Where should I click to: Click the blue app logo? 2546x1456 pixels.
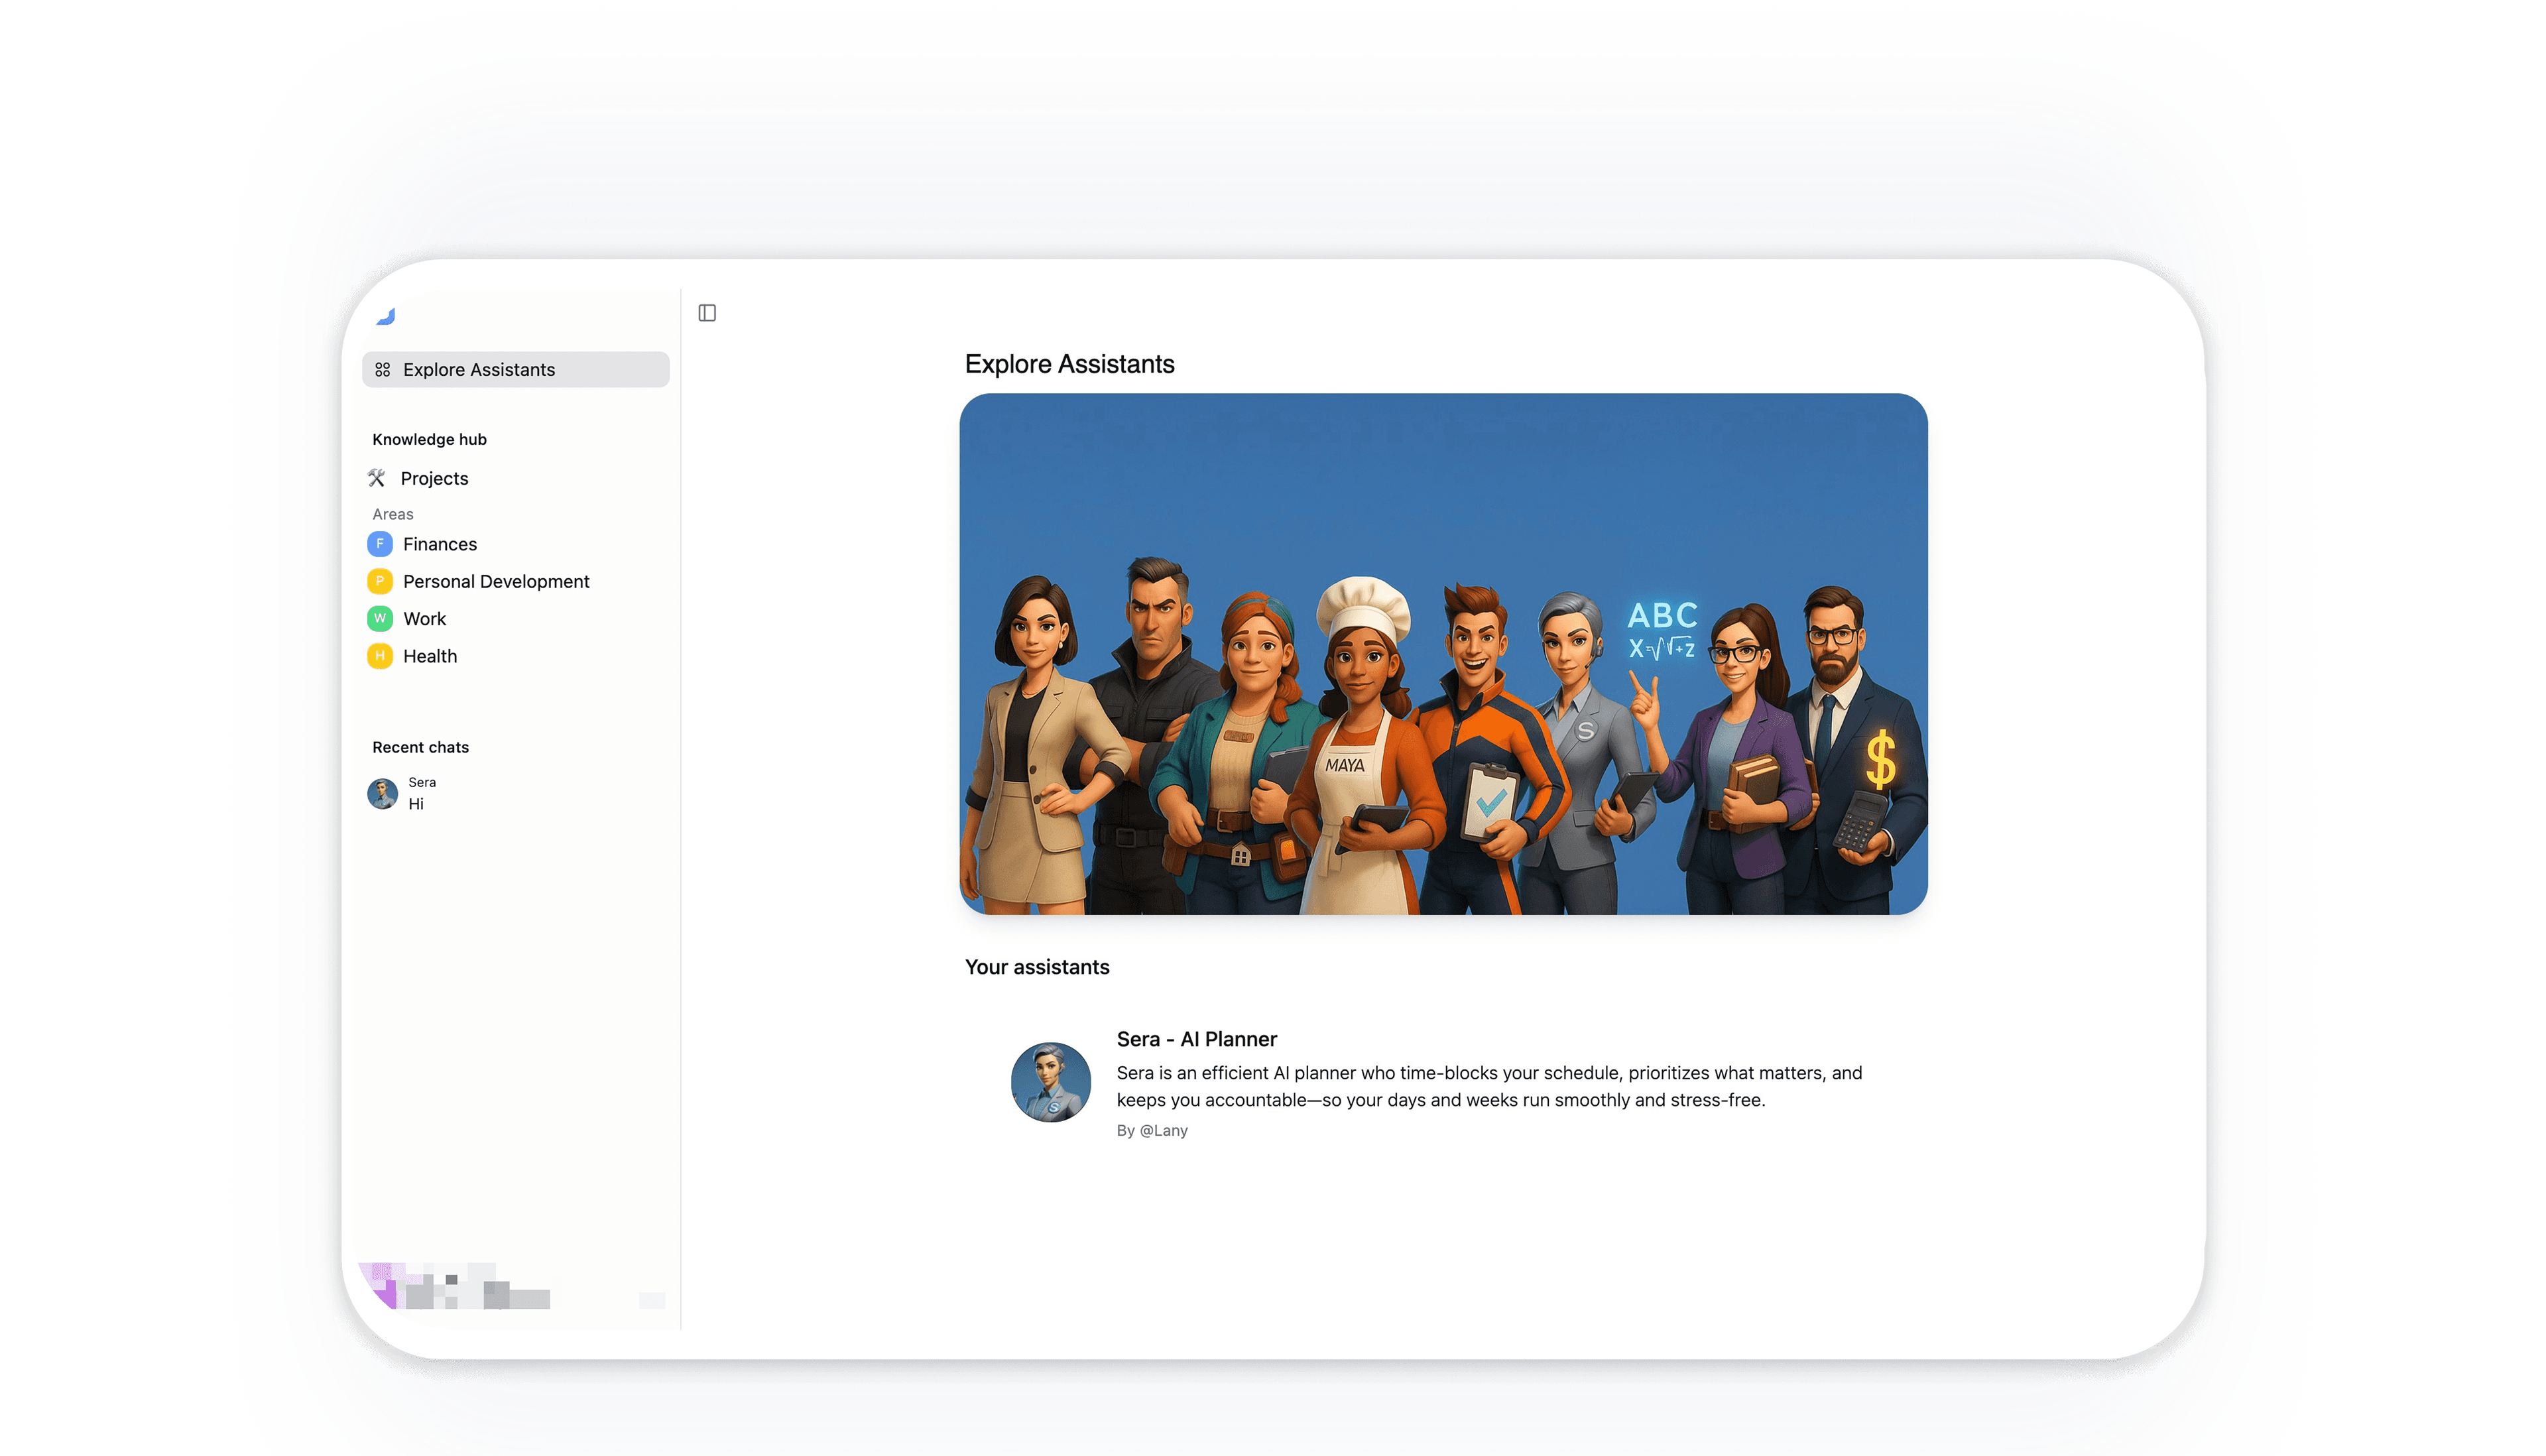[386, 316]
